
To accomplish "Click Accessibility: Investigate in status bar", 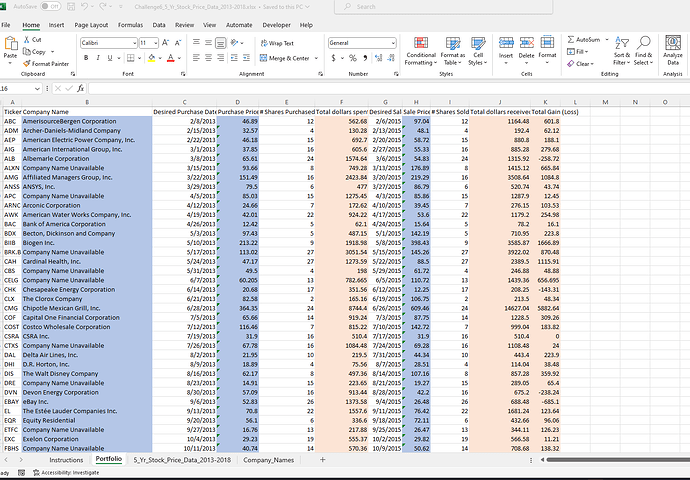I will 66,473.
